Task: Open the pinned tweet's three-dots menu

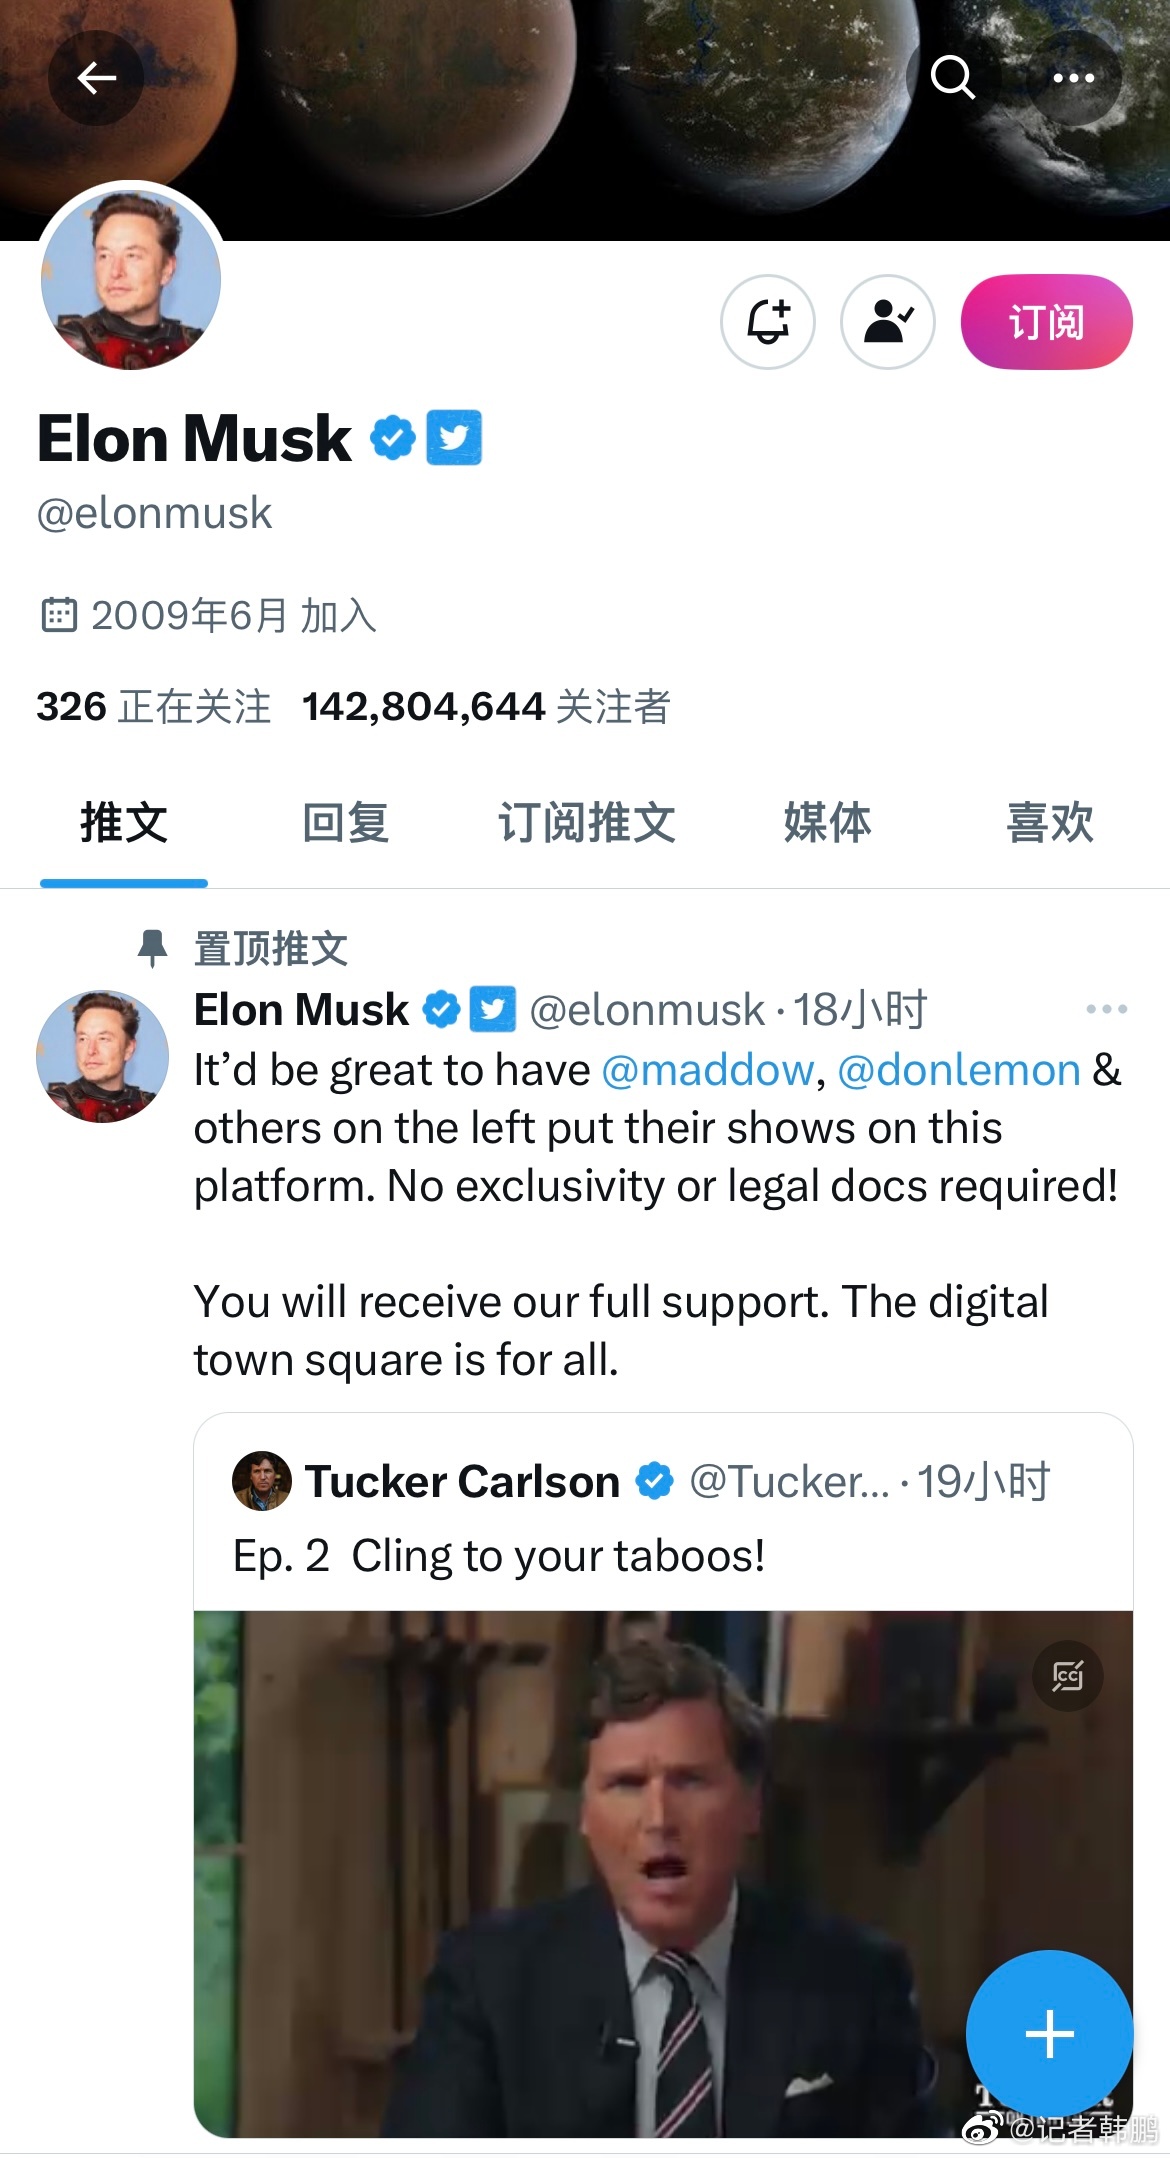Action: [x=1106, y=1009]
